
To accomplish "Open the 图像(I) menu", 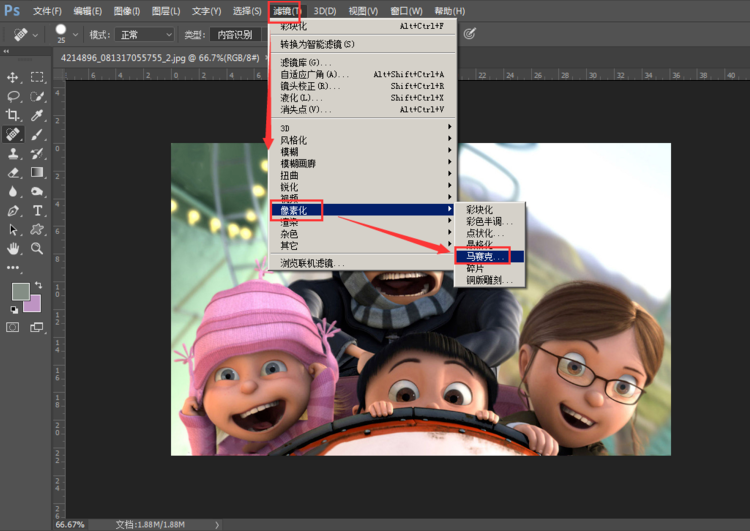I will click(127, 11).
